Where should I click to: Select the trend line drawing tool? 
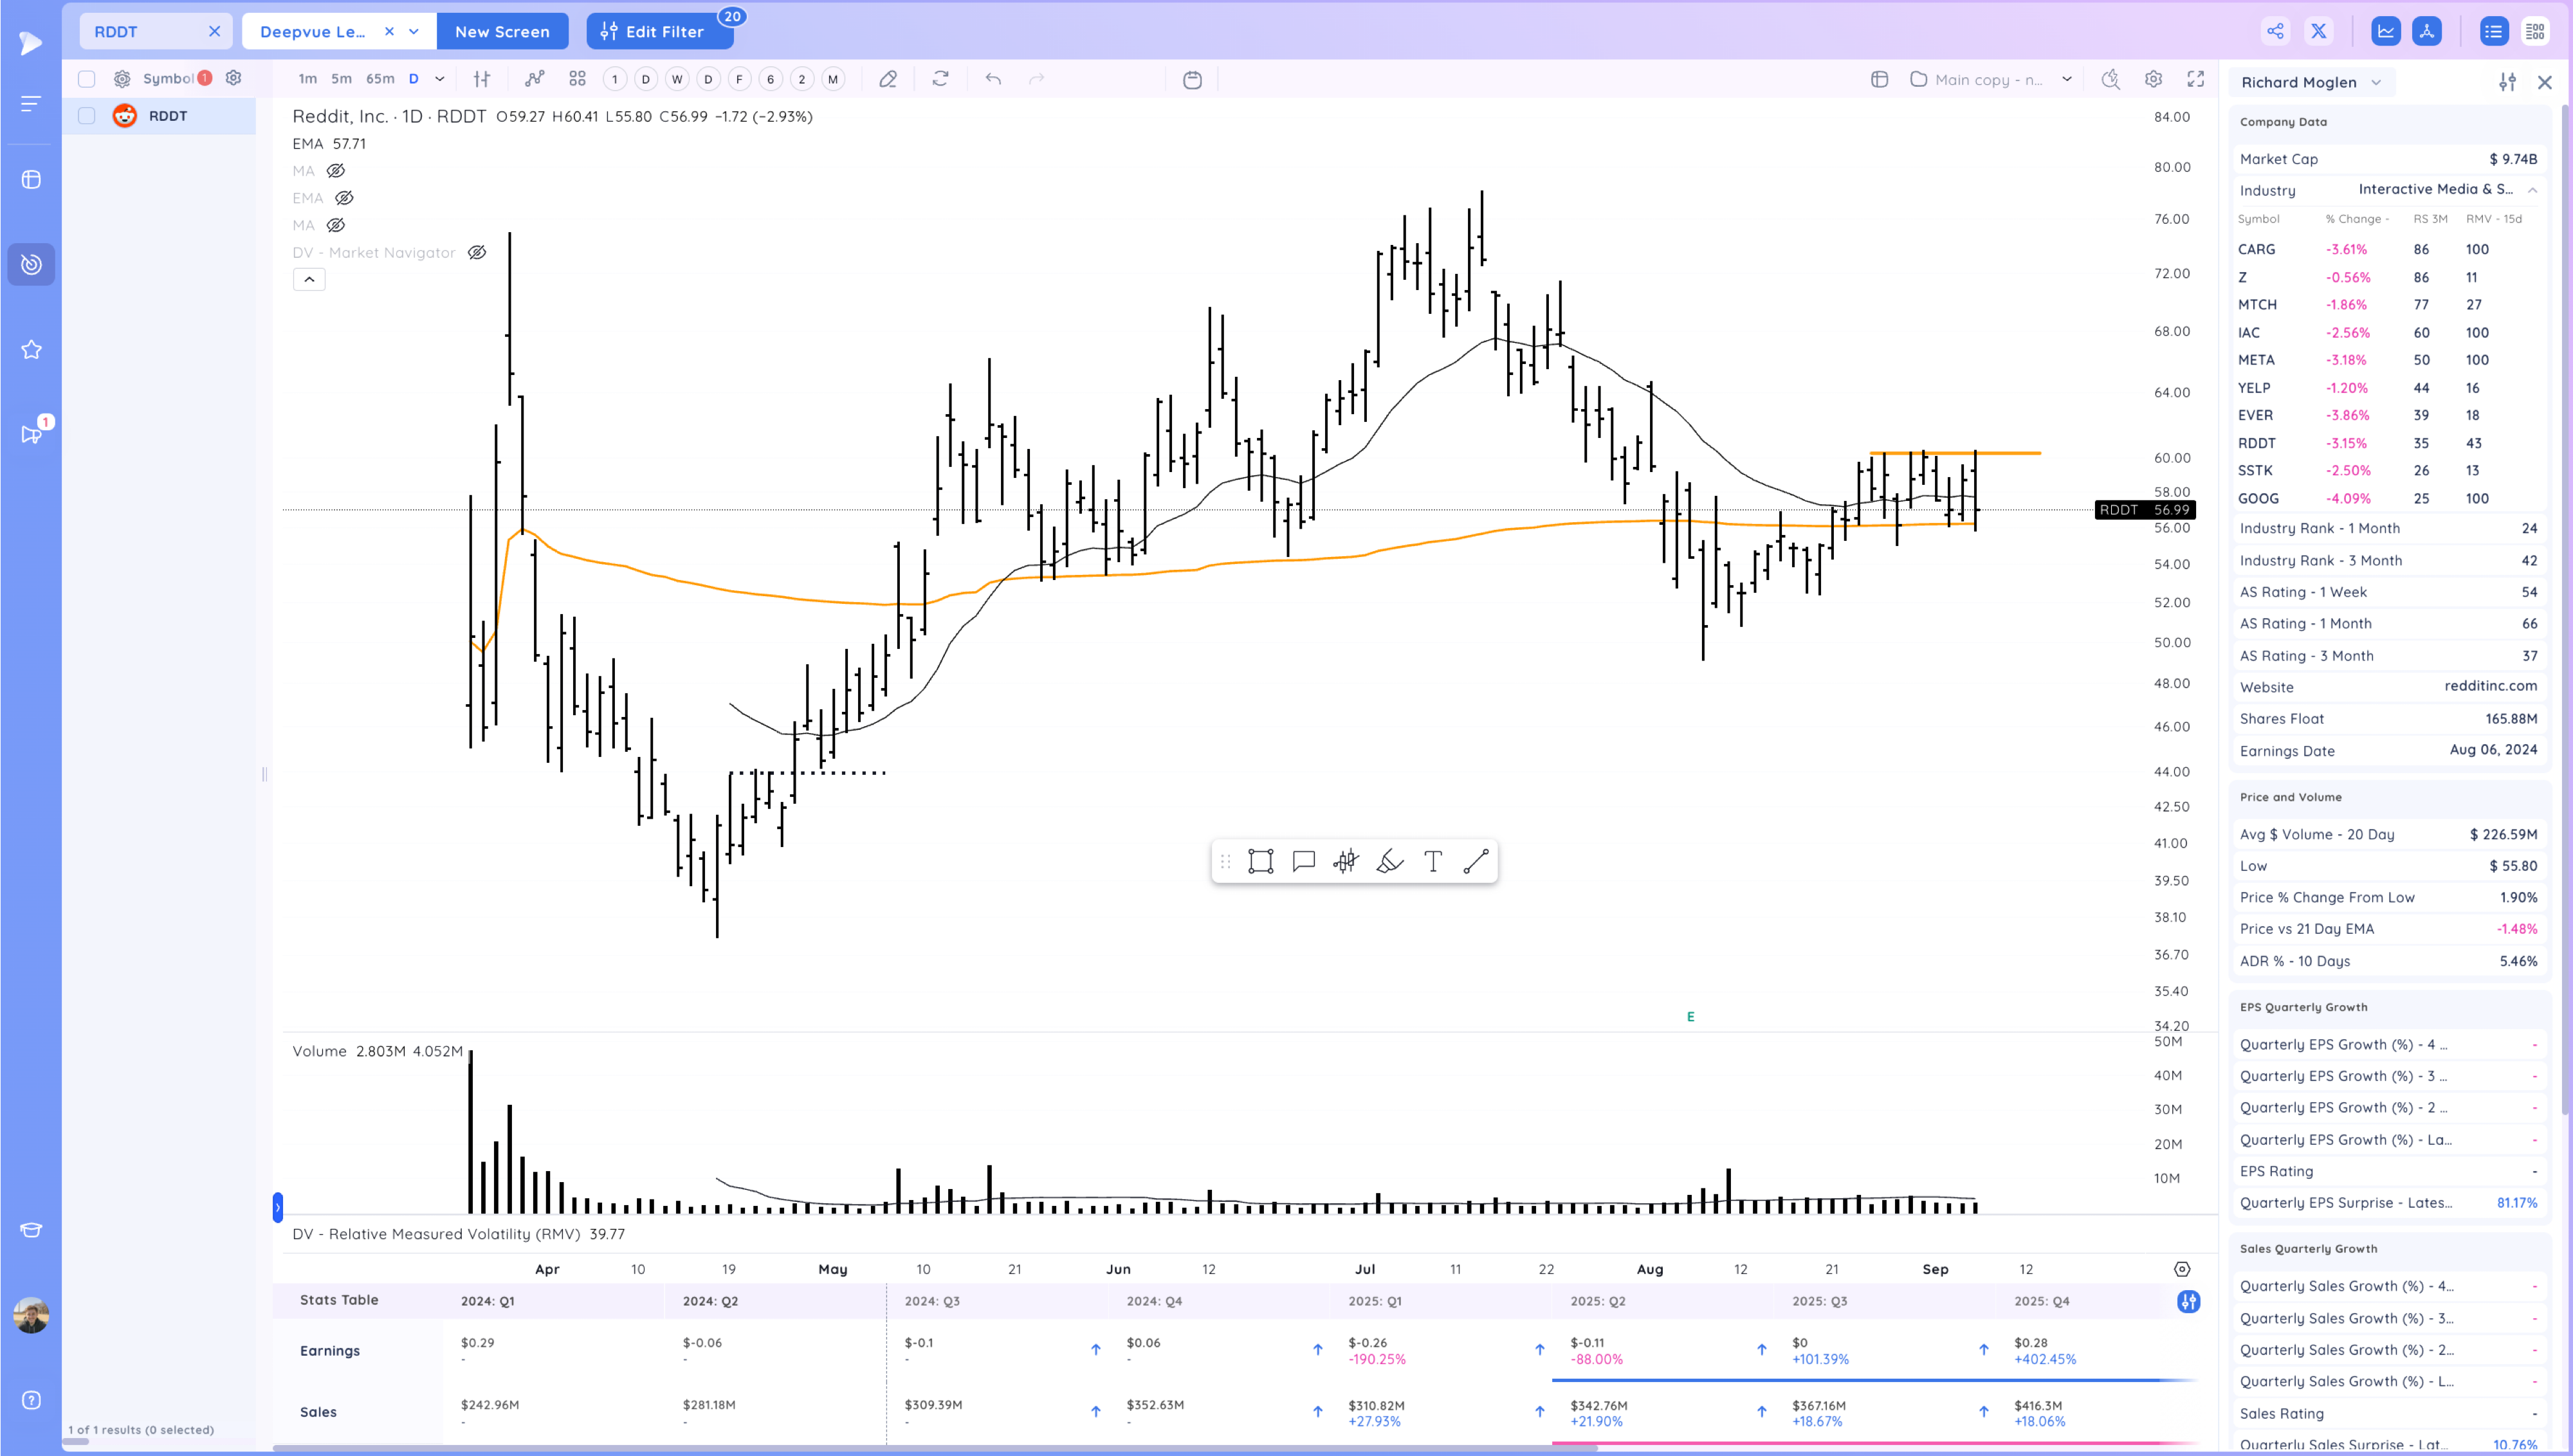click(1476, 861)
